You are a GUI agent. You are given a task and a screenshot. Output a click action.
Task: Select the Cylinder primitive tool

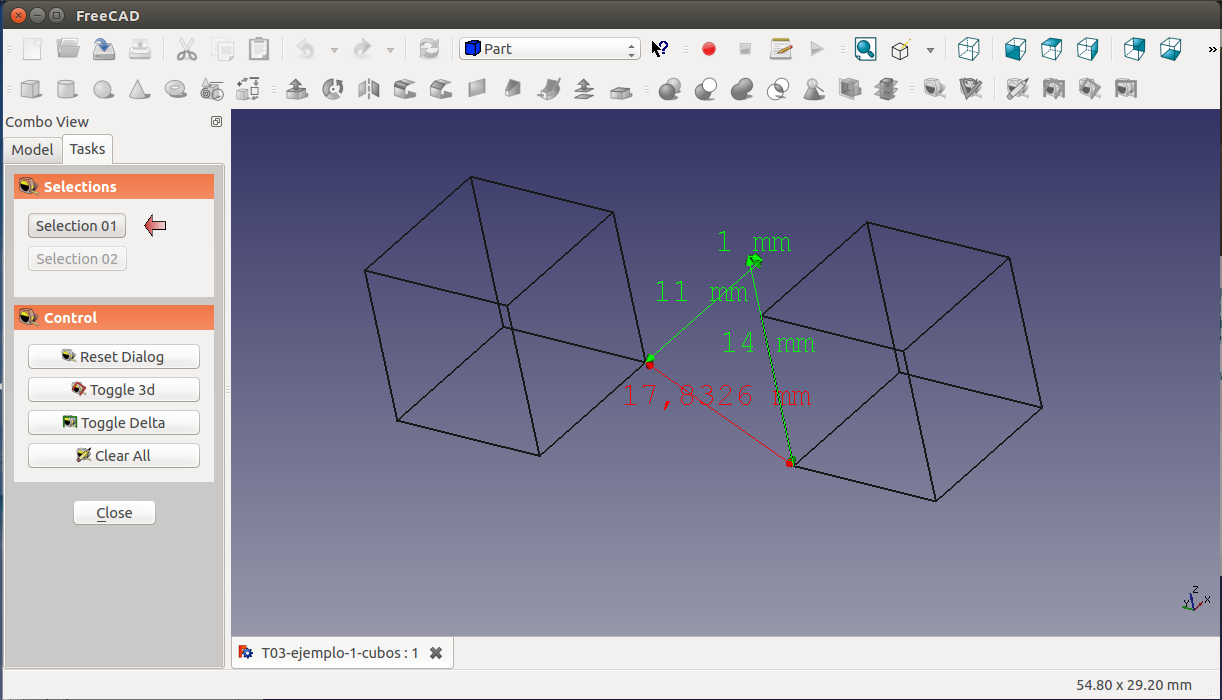click(x=67, y=90)
